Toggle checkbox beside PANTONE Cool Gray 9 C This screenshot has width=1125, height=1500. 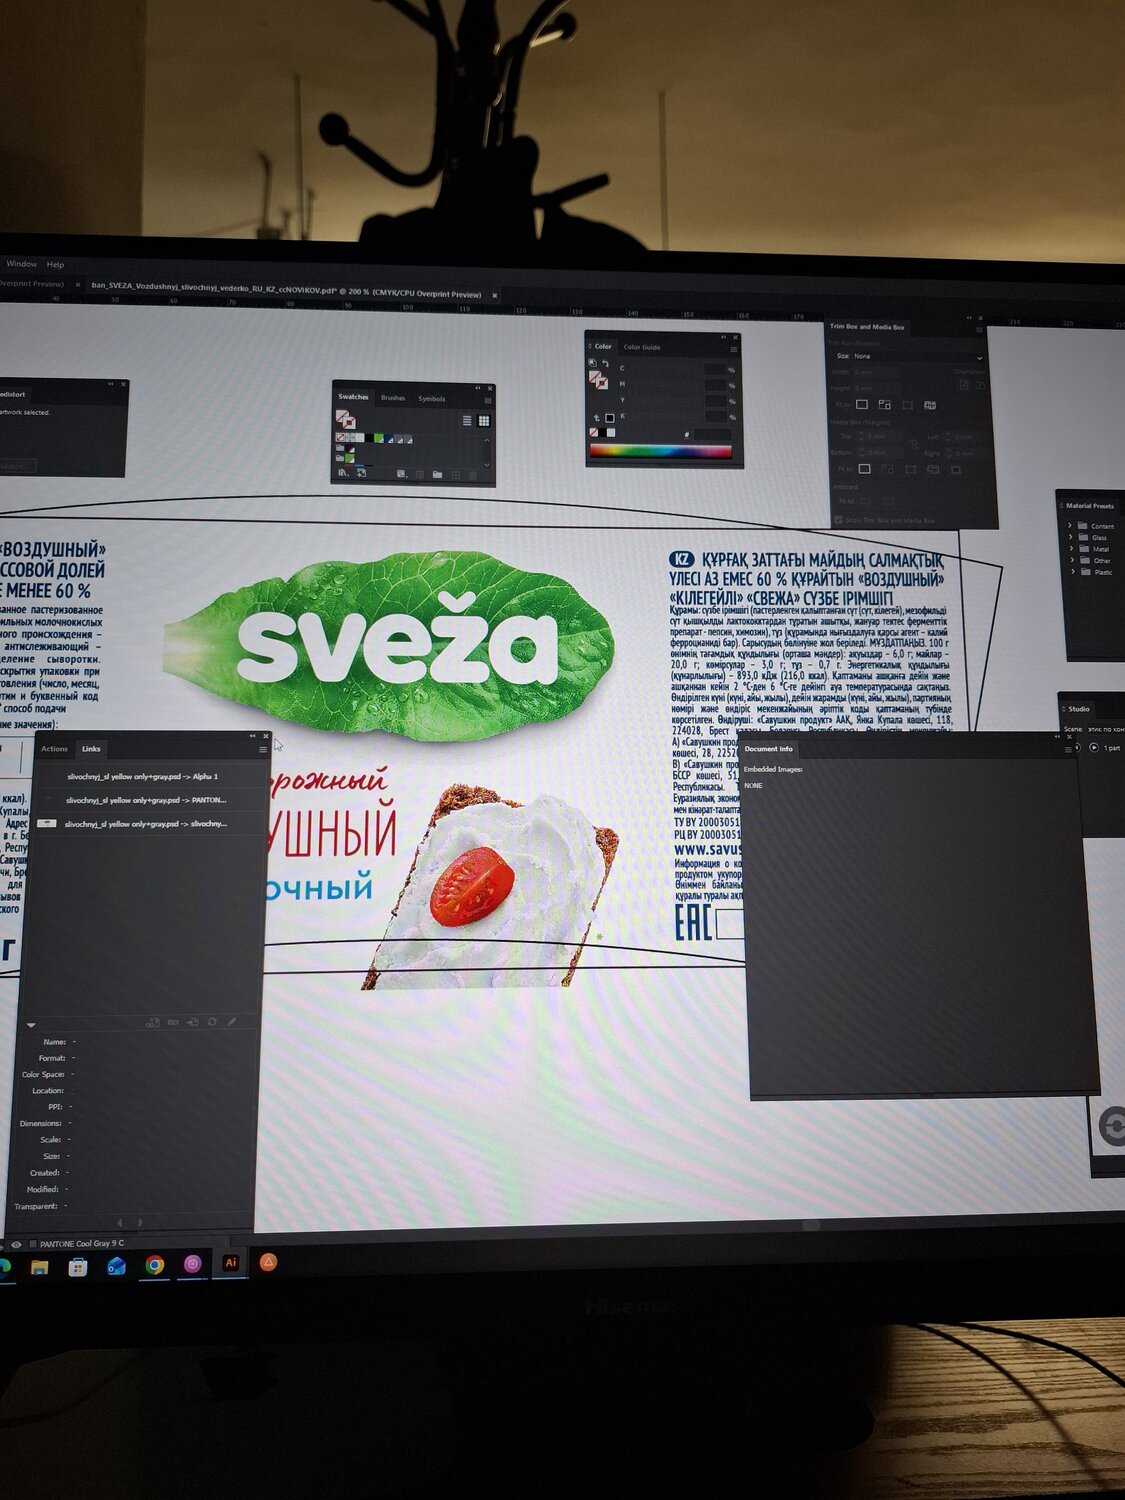(x=33, y=1244)
